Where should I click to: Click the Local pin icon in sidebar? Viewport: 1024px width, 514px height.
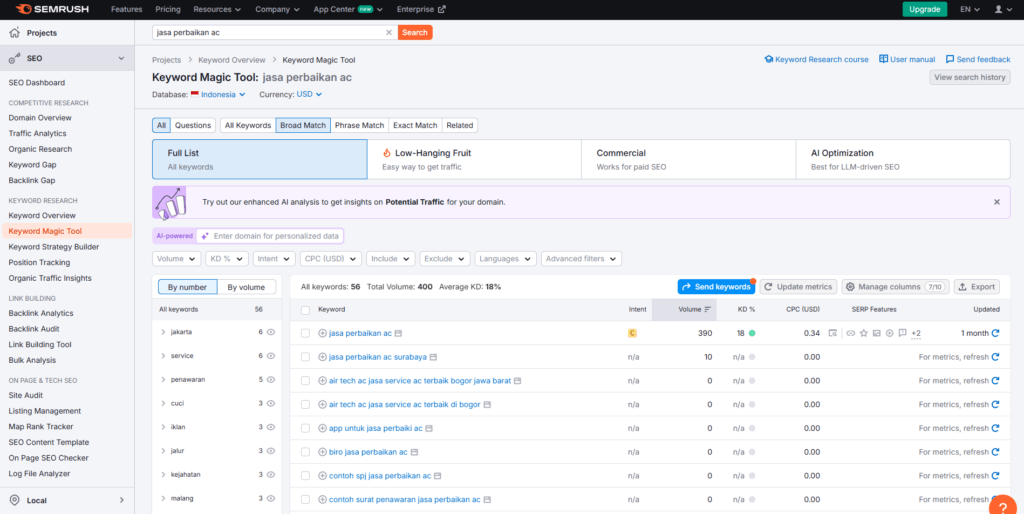coord(14,500)
